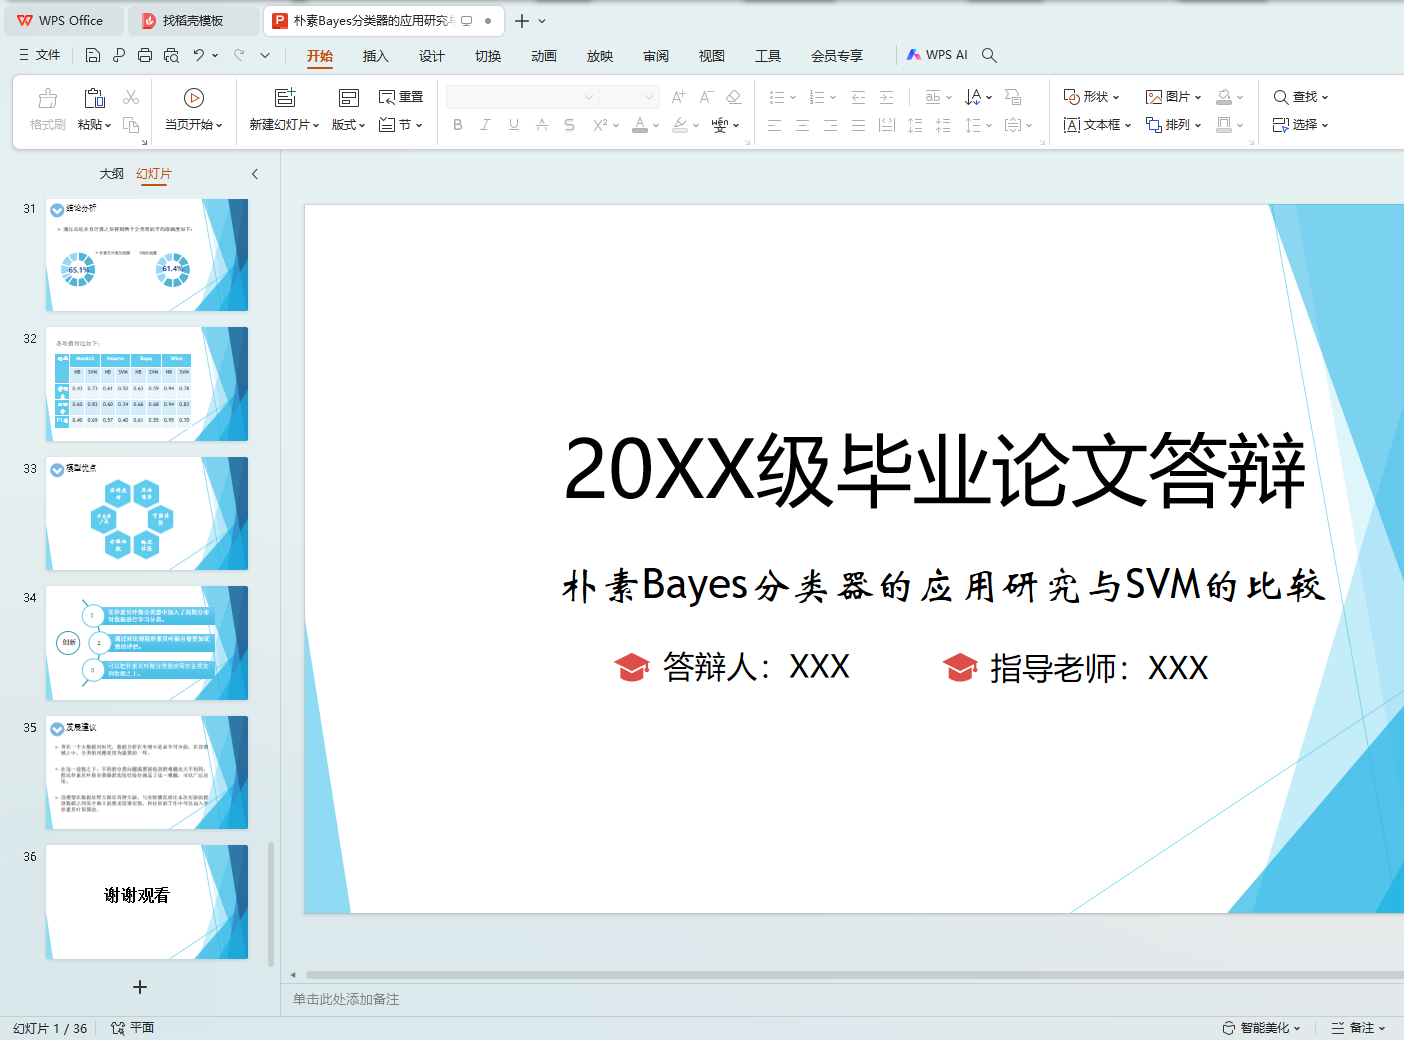Switch to the 切换 ribbon tab

(x=488, y=56)
